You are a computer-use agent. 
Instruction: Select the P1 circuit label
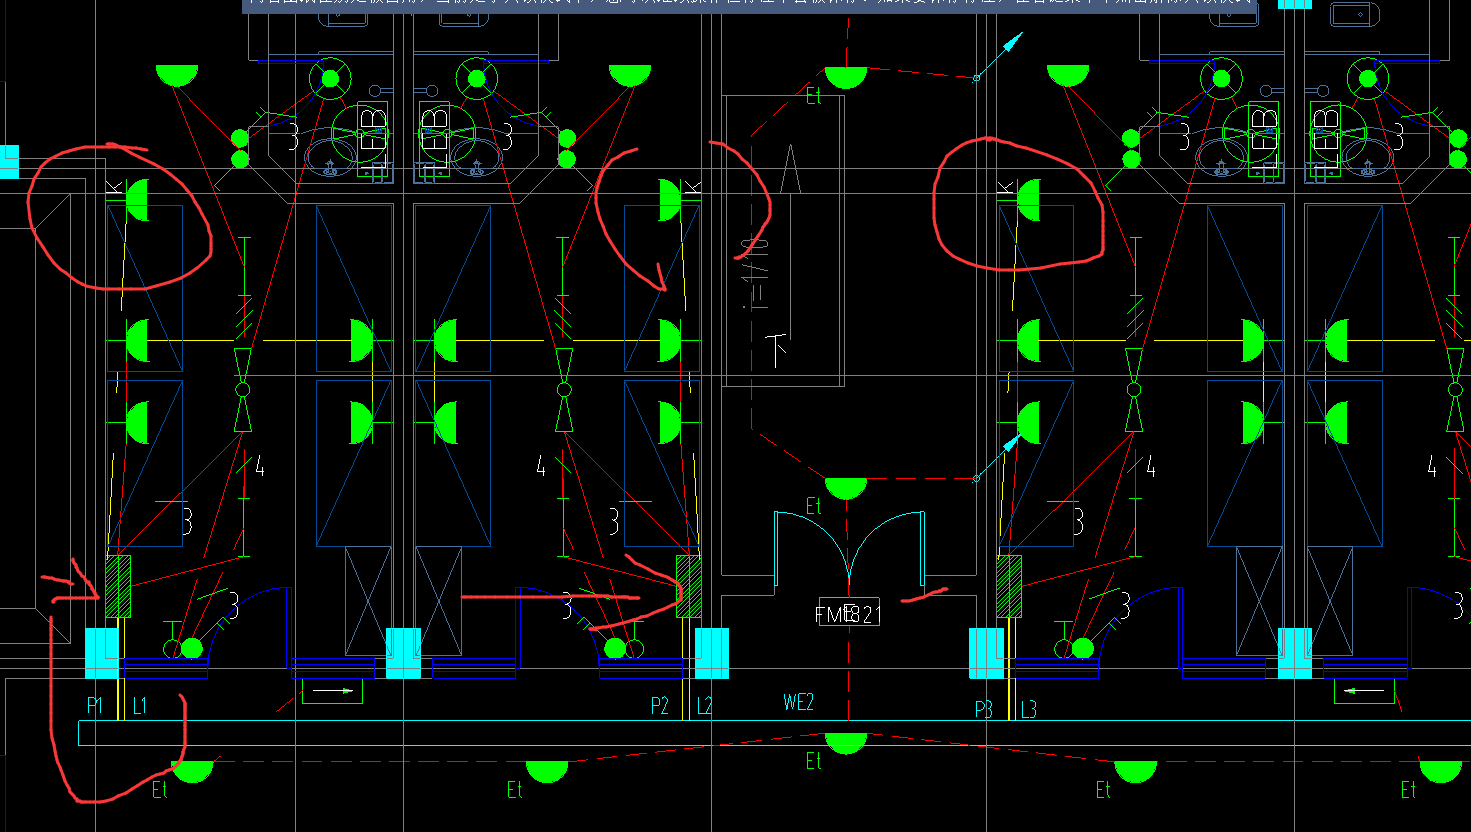tap(95, 706)
